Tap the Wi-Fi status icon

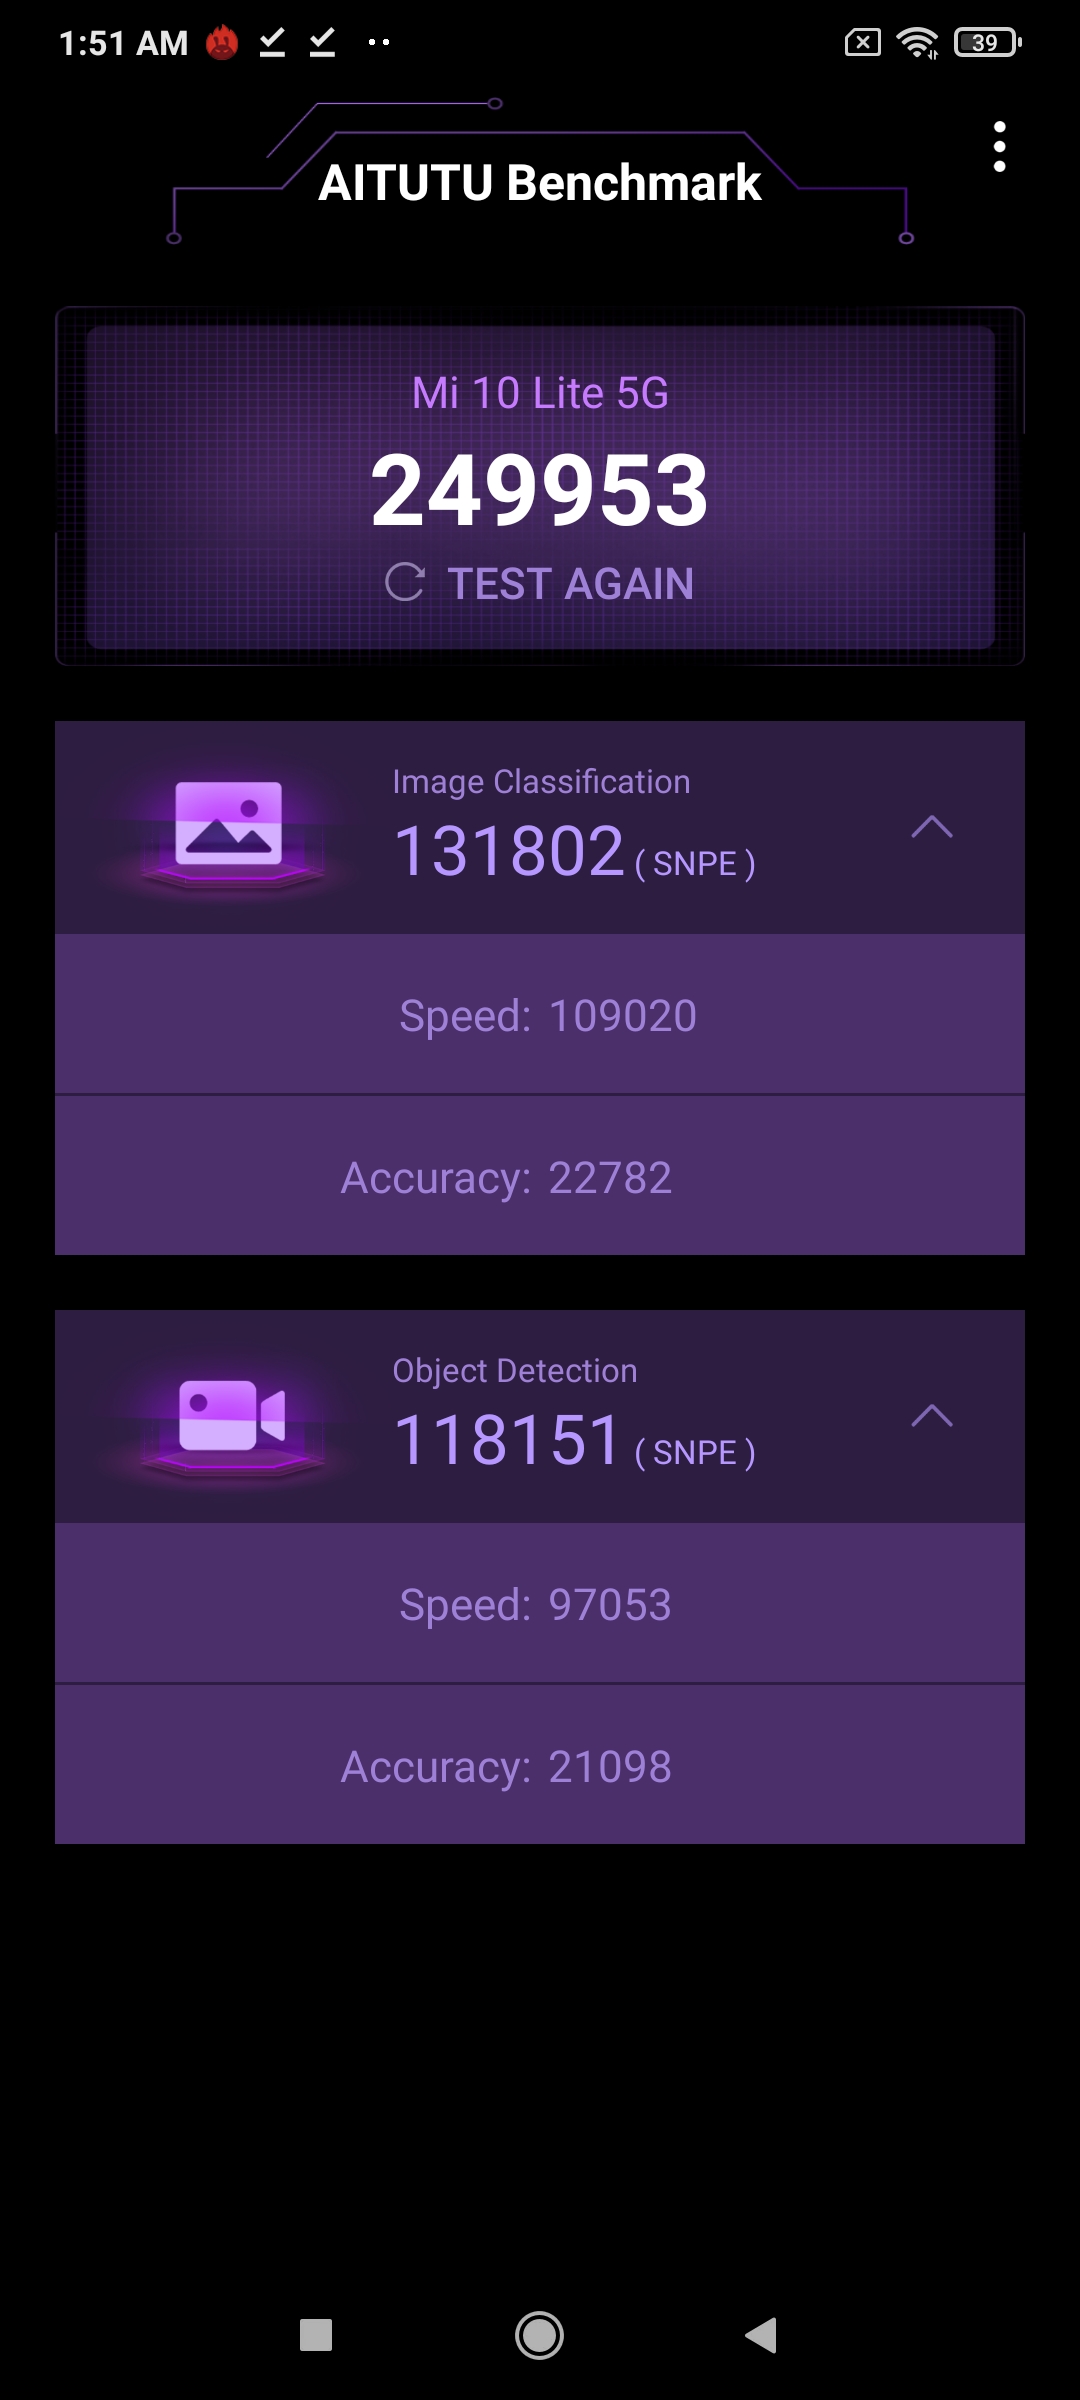(x=916, y=43)
